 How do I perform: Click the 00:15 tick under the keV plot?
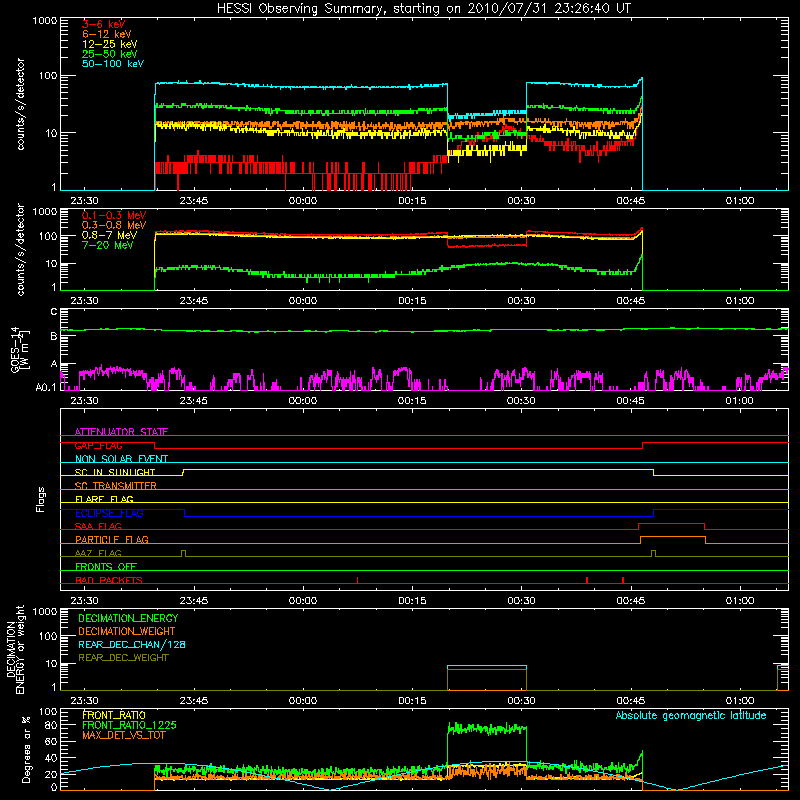412,201
